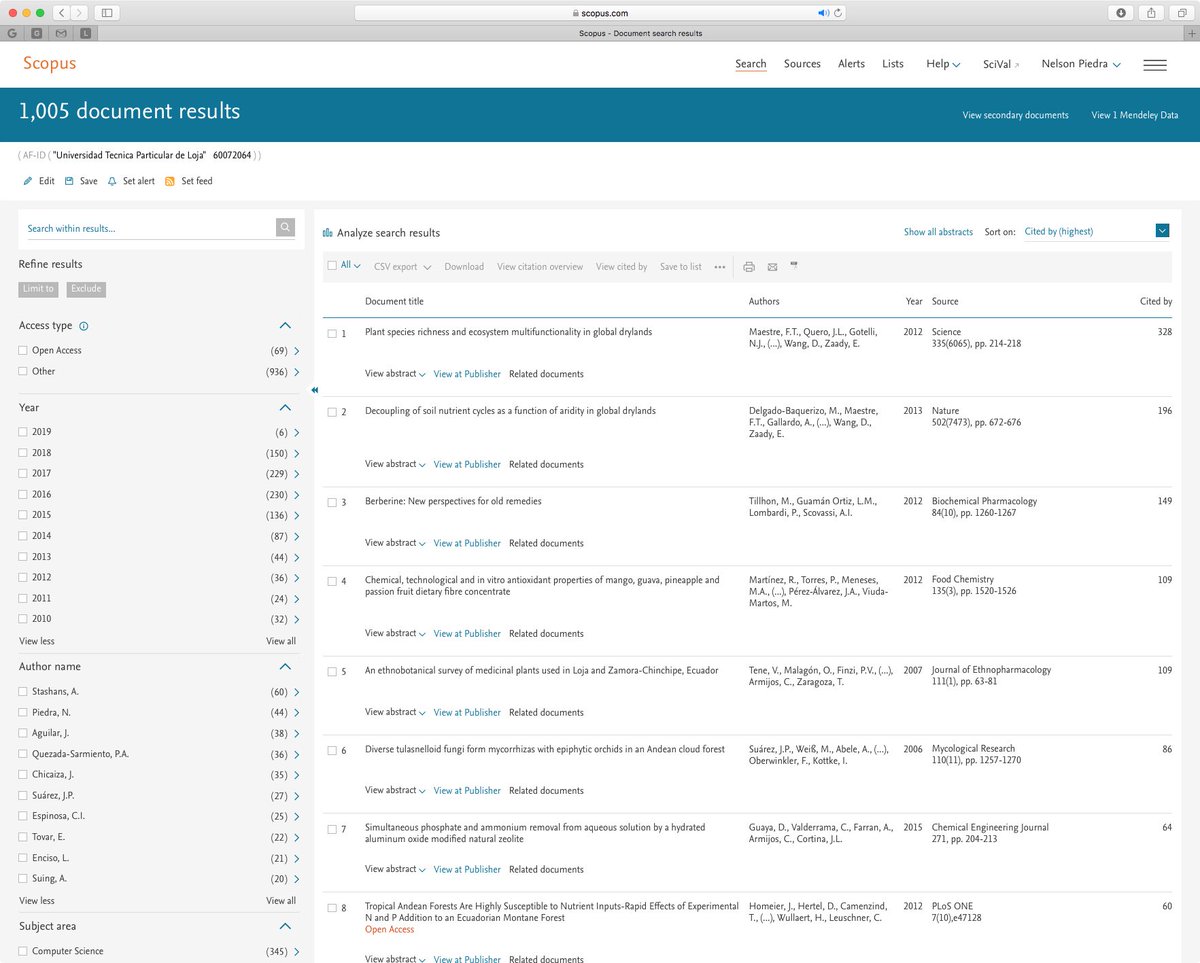Click Show all abstracts link
Image resolution: width=1200 pixels, height=963 pixels.
938,232
